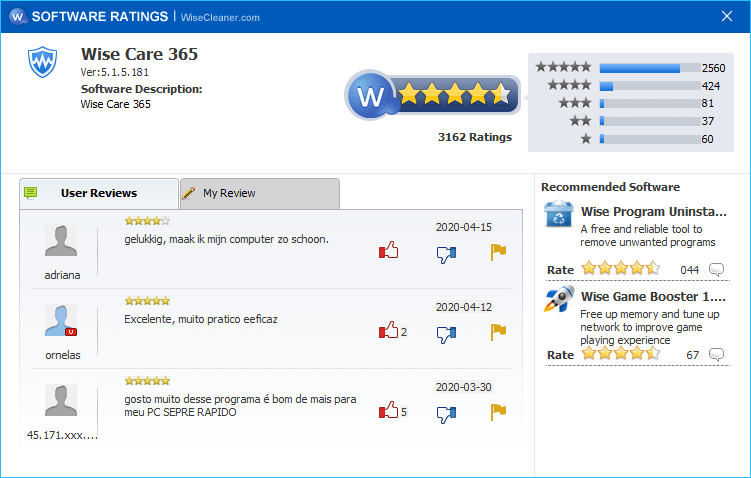
Task: Open the My Review tab
Action: click(x=260, y=193)
